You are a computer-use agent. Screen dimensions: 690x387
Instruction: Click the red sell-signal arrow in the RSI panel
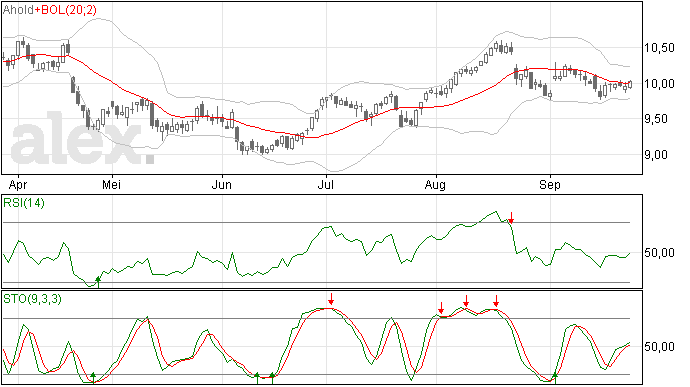coord(511,217)
